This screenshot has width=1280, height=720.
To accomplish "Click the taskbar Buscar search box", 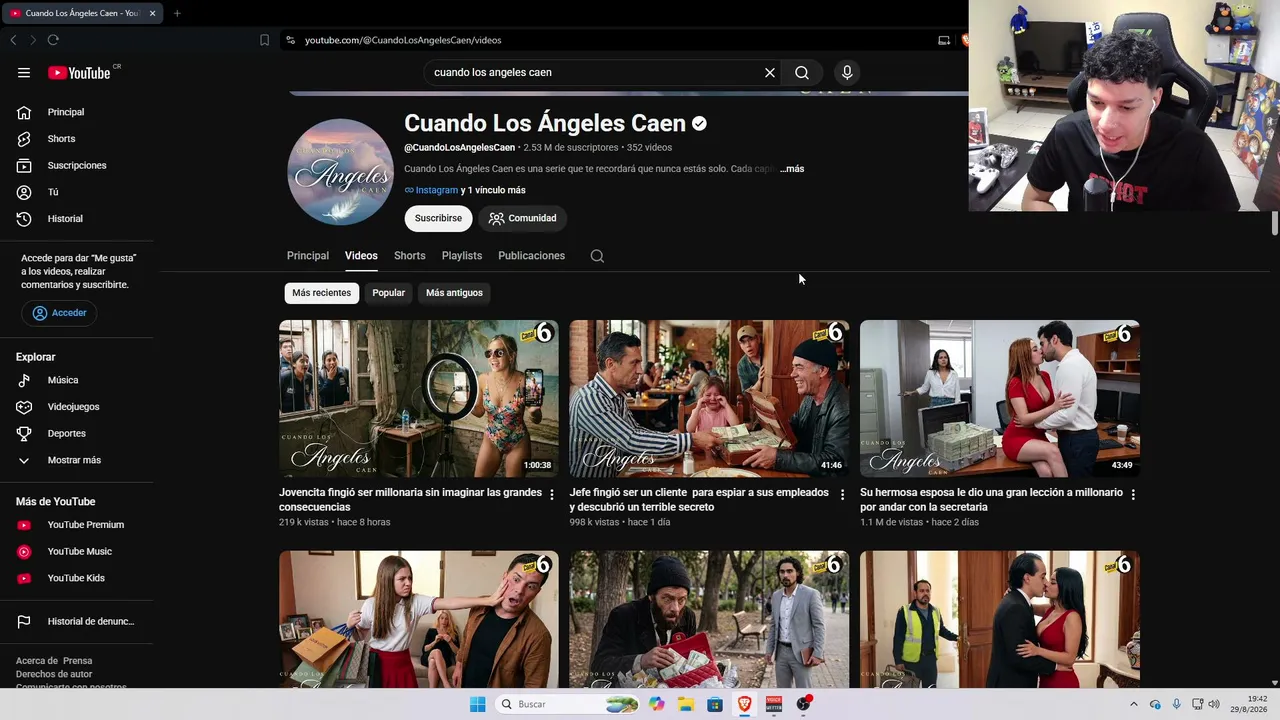I will point(567,704).
